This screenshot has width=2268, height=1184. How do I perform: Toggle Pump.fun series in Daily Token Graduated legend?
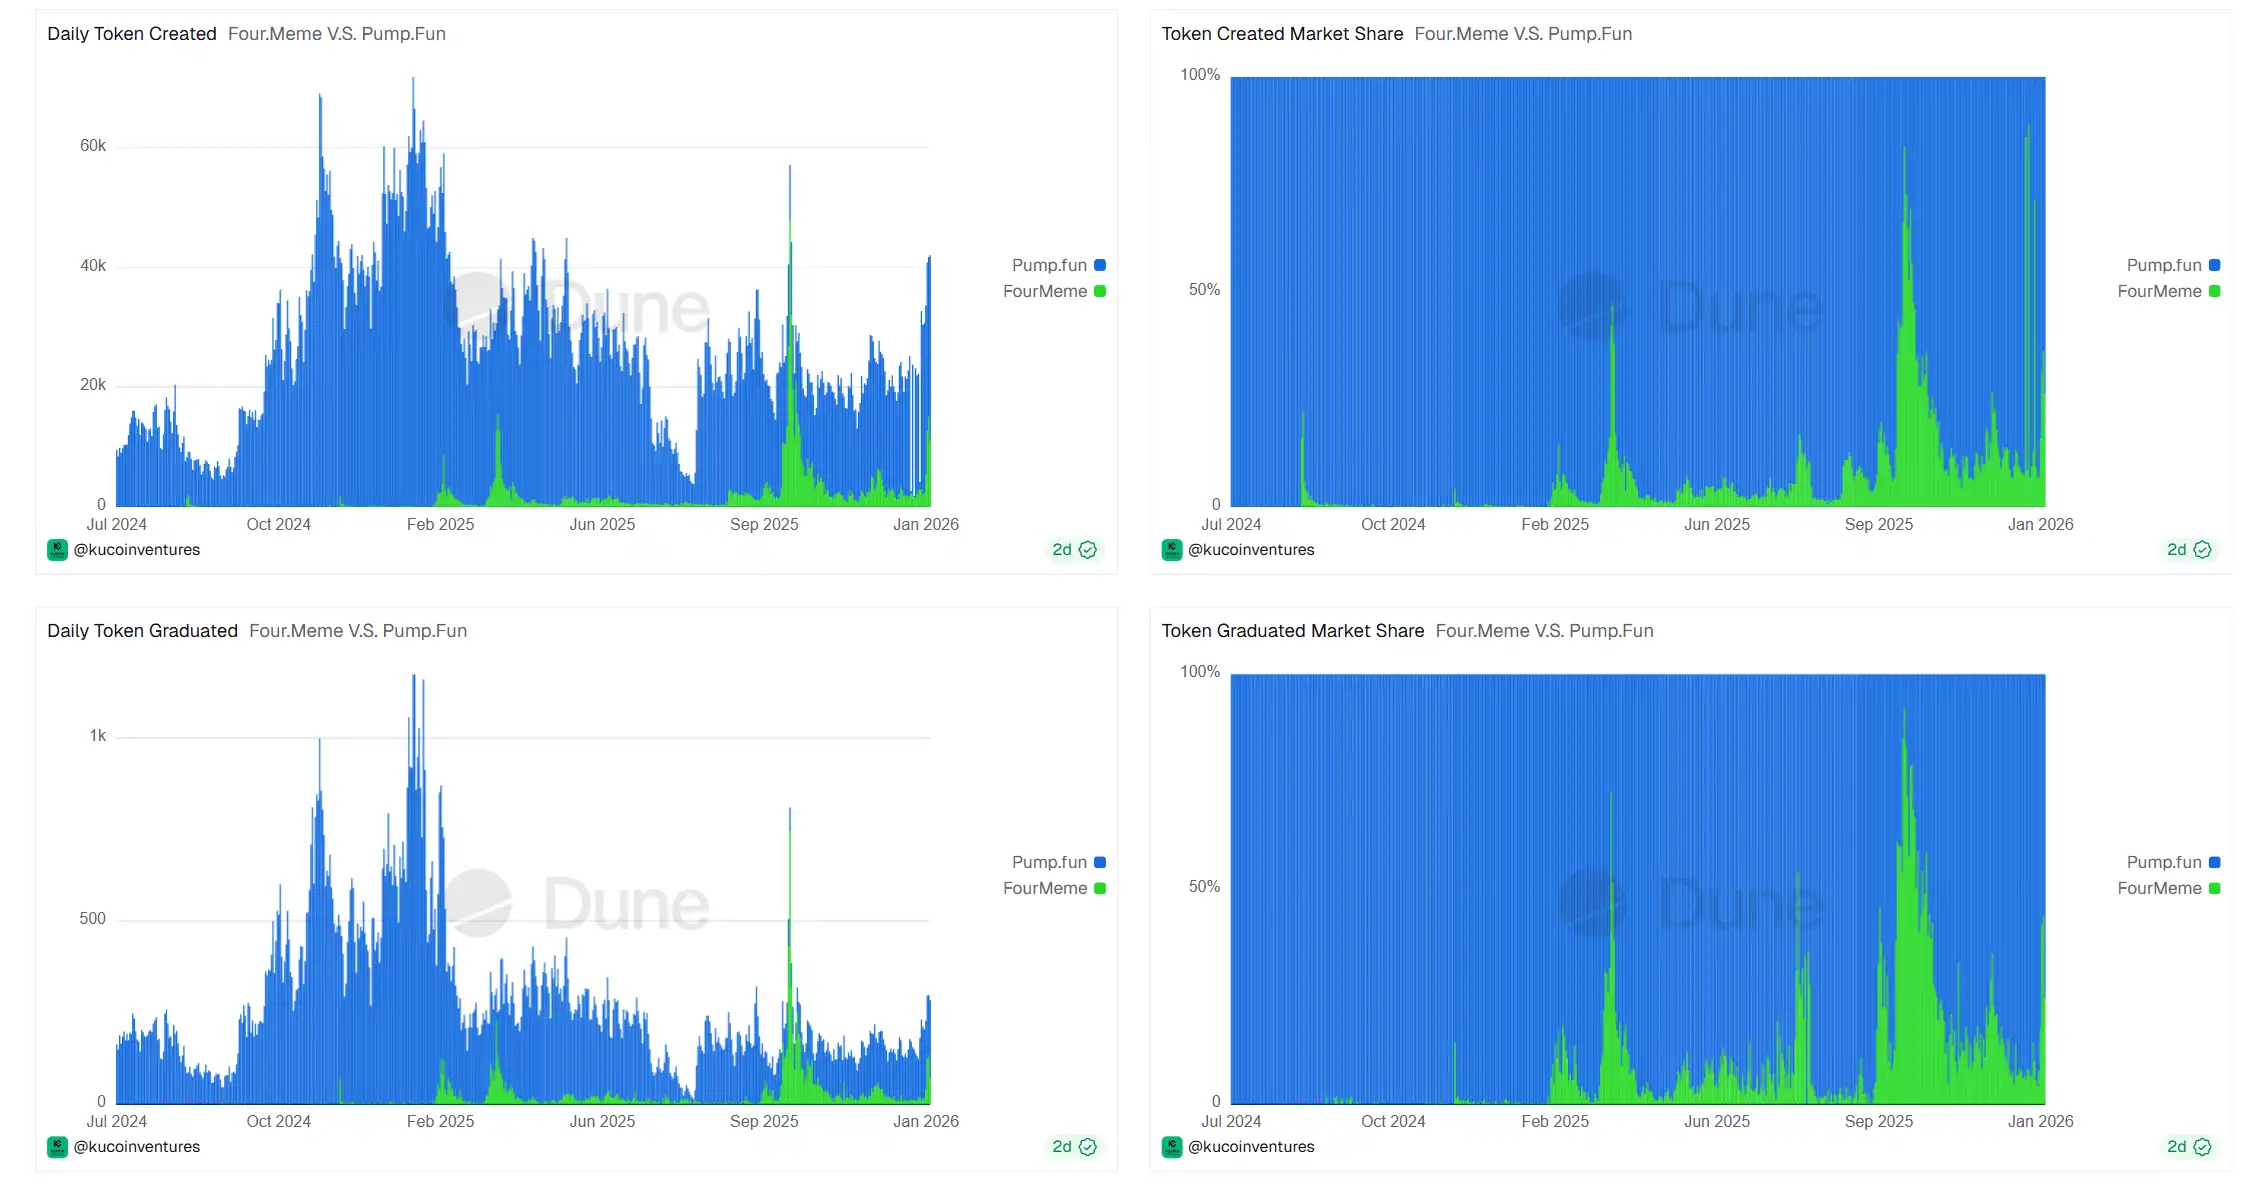(x=1049, y=862)
